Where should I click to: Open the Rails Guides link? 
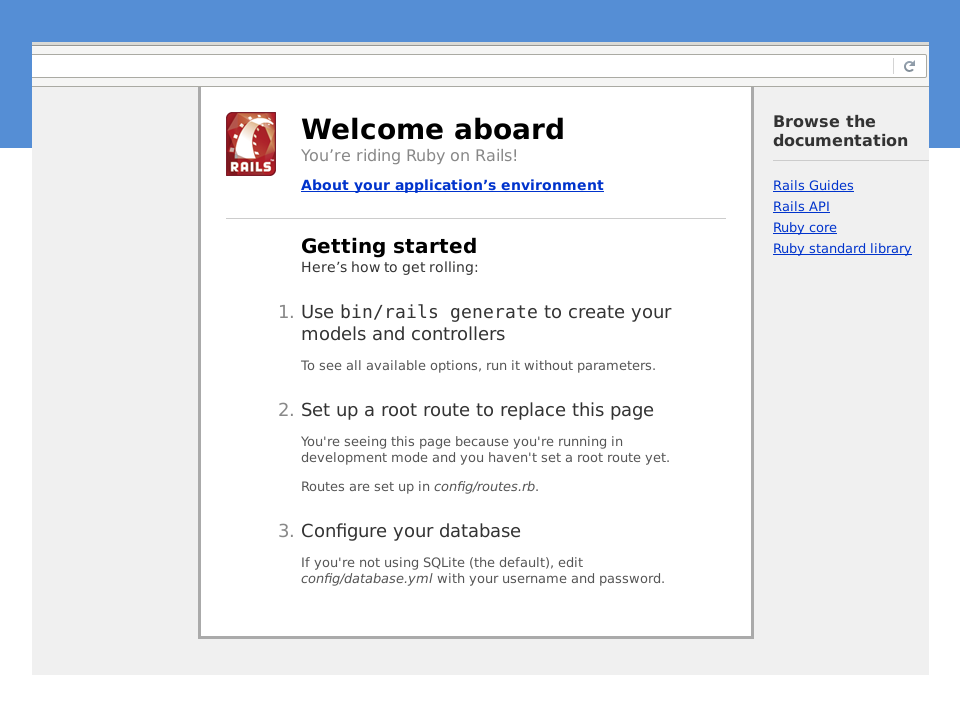click(x=813, y=186)
